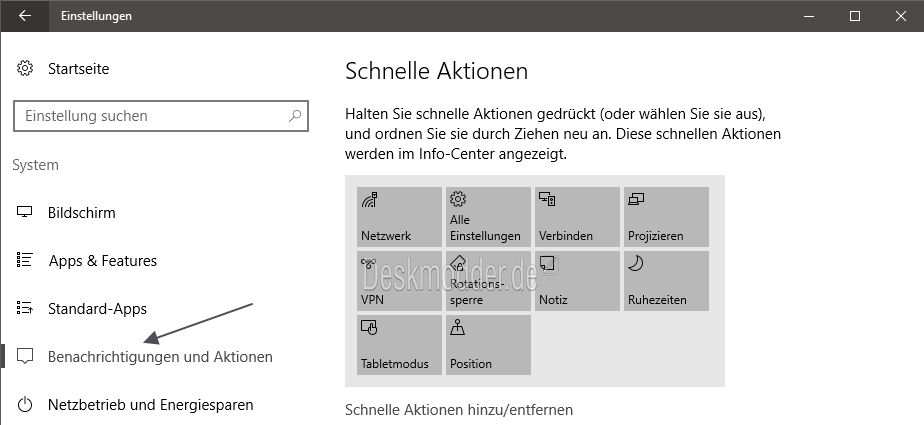Click the Position quick action tile

pos(488,345)
